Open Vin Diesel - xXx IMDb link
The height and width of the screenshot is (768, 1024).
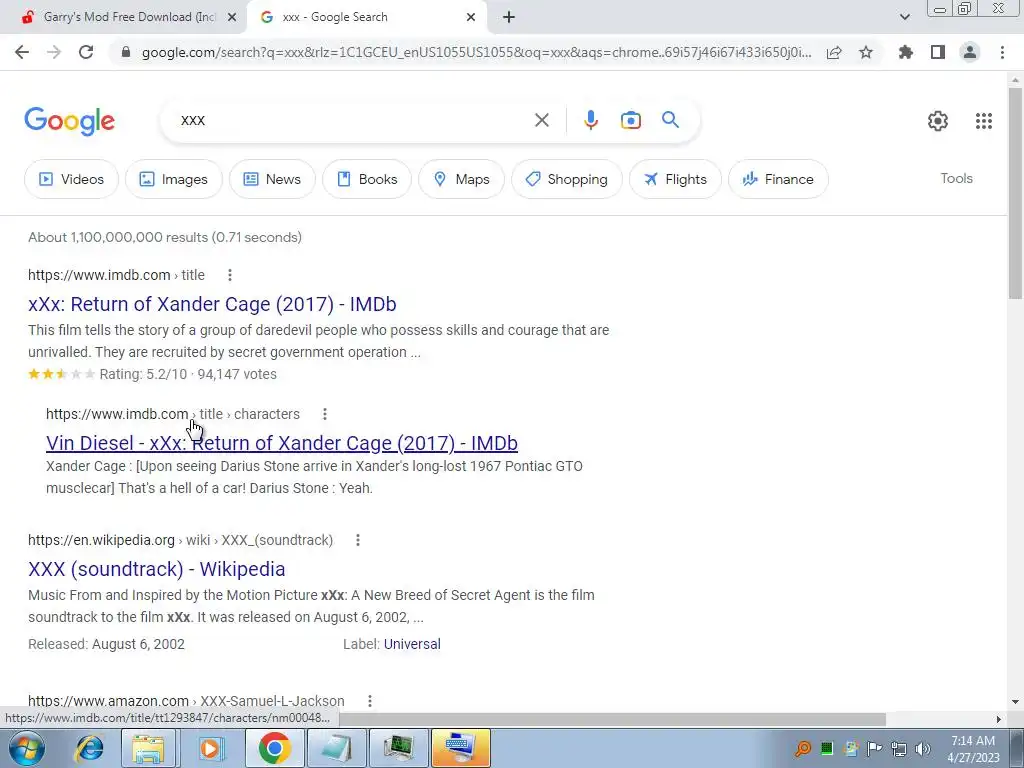point(281,443)
